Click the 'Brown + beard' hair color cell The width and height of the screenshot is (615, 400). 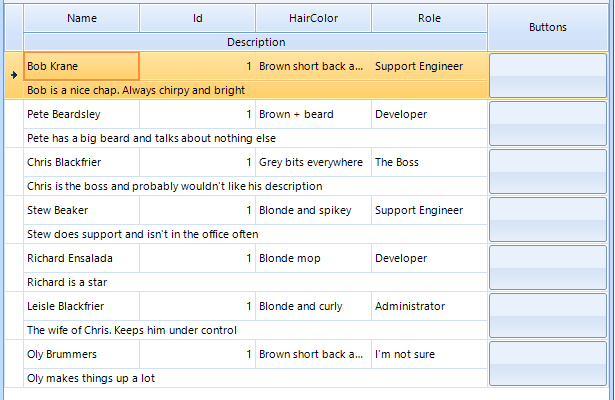[313, 114]
